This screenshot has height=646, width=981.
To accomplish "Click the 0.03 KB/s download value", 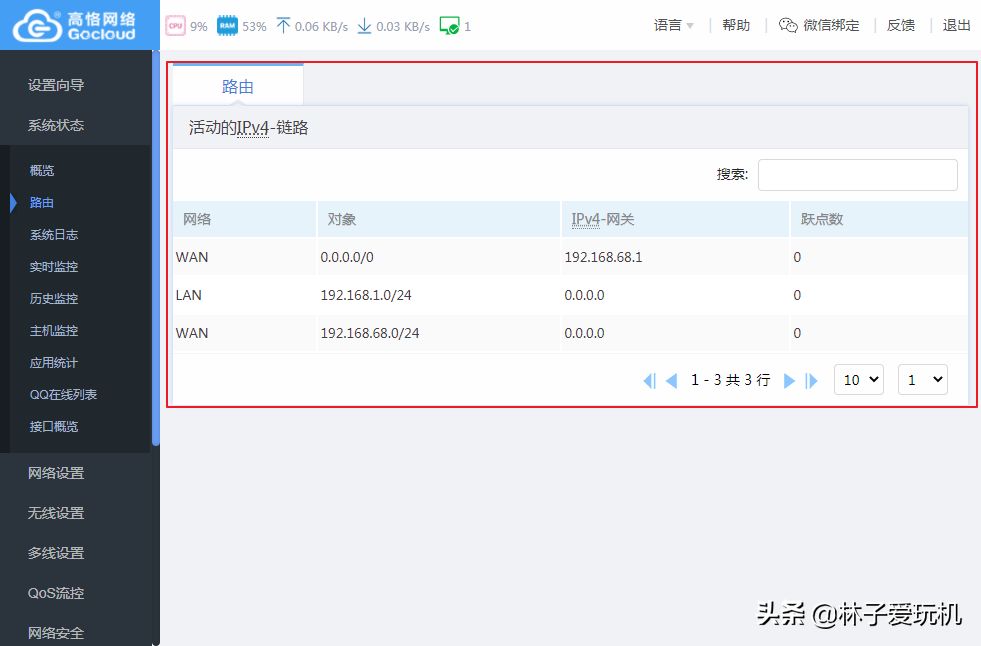I will [403, 26].
